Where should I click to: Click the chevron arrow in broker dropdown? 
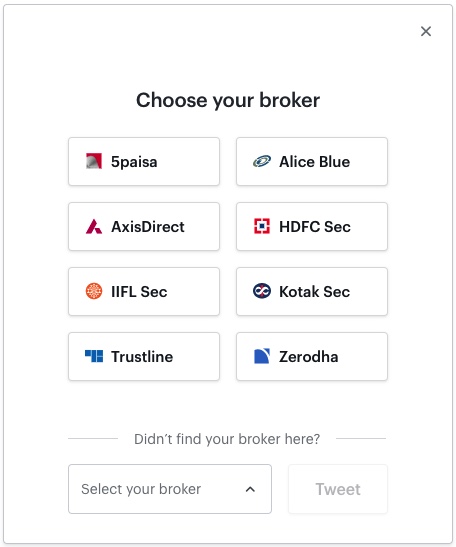point(250,489)
